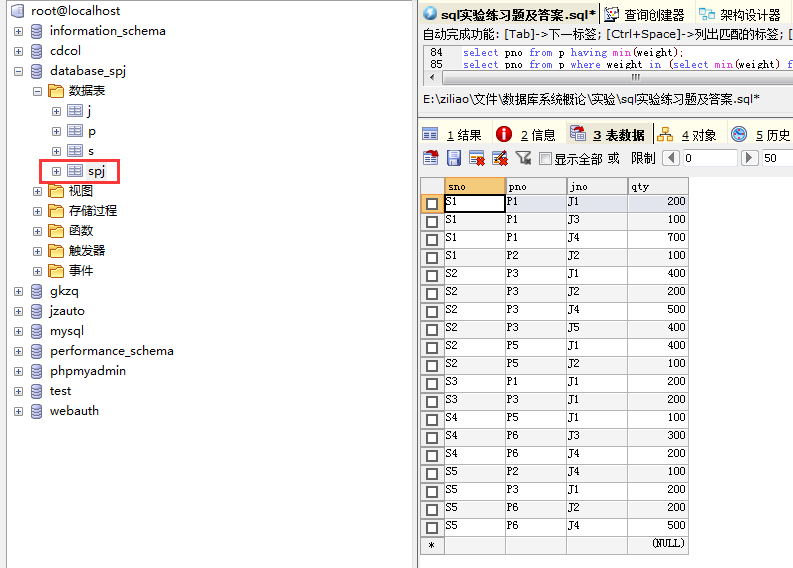Click the database_spj database icon

click(36, 71)
